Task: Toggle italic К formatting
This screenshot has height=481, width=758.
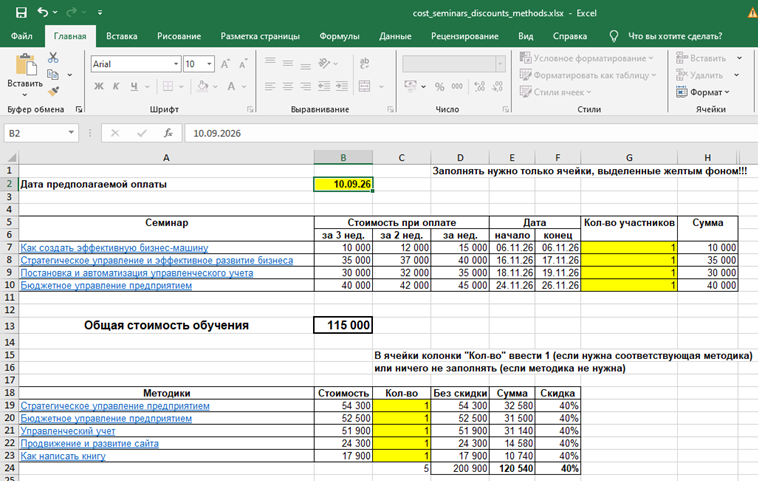Action: tap(116, 87)
